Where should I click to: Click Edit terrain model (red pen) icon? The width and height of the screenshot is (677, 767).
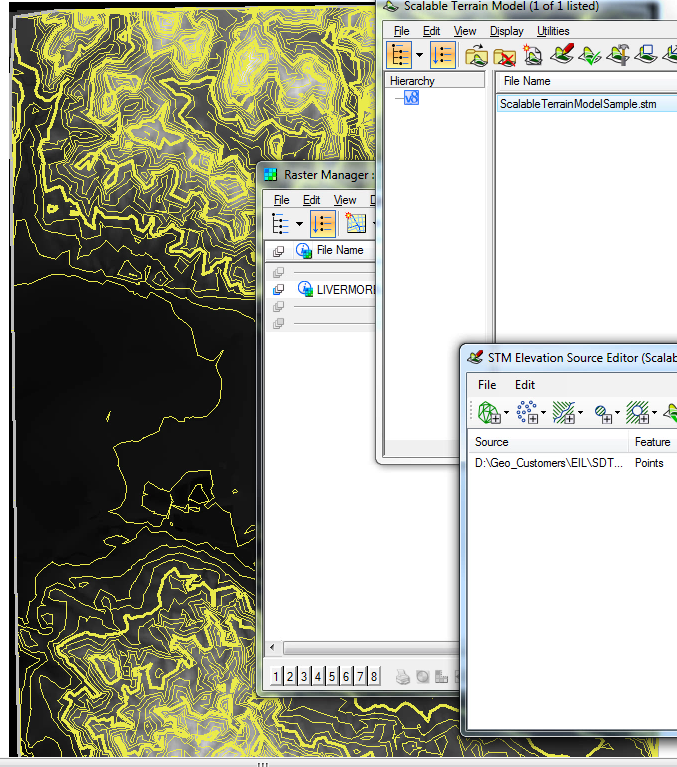(562, 54)
